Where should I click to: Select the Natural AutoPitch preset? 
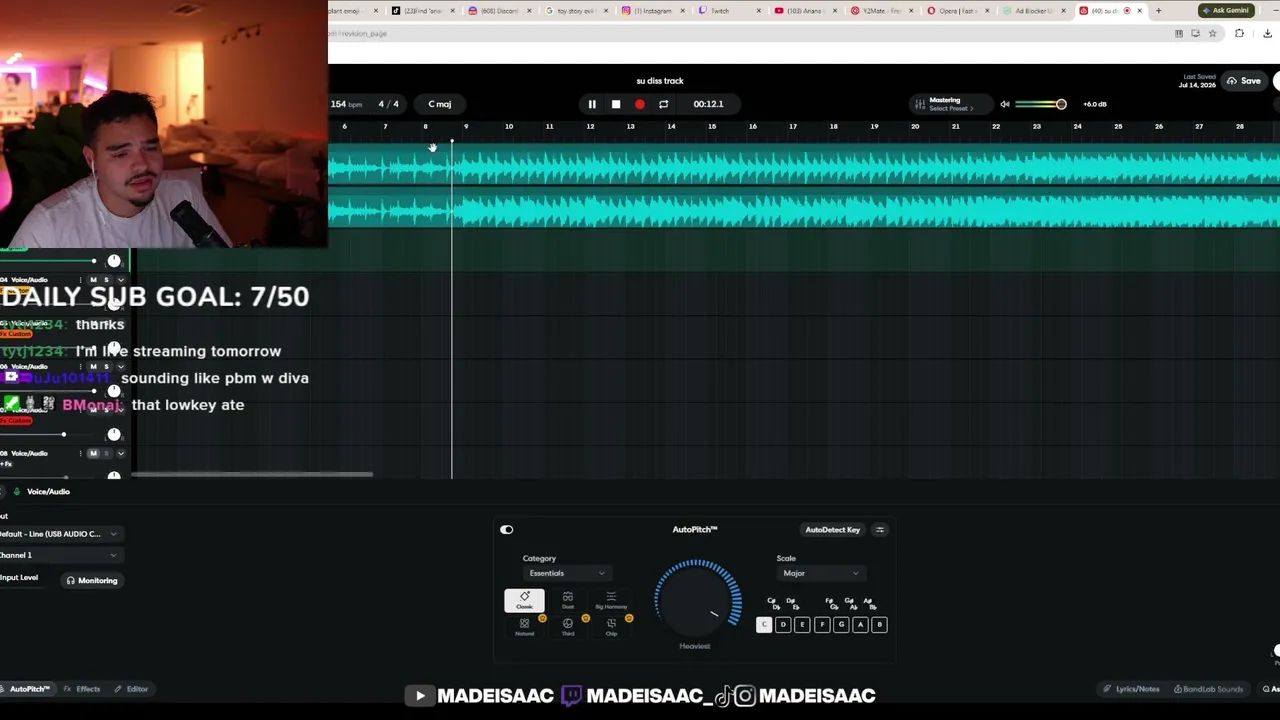524,626
